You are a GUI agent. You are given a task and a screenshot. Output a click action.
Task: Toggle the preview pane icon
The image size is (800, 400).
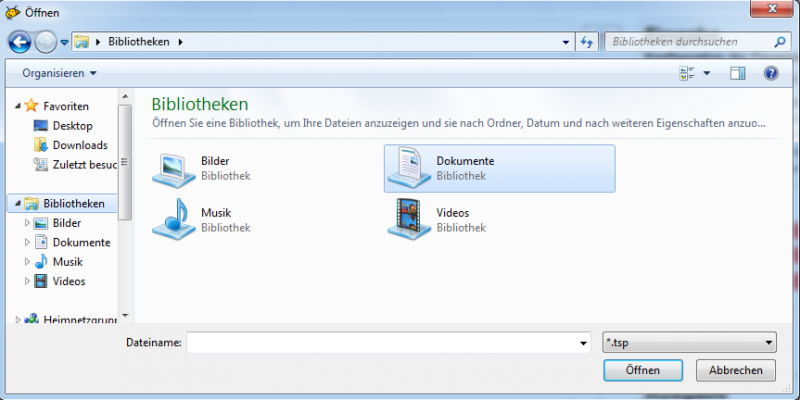click(738, 73)
